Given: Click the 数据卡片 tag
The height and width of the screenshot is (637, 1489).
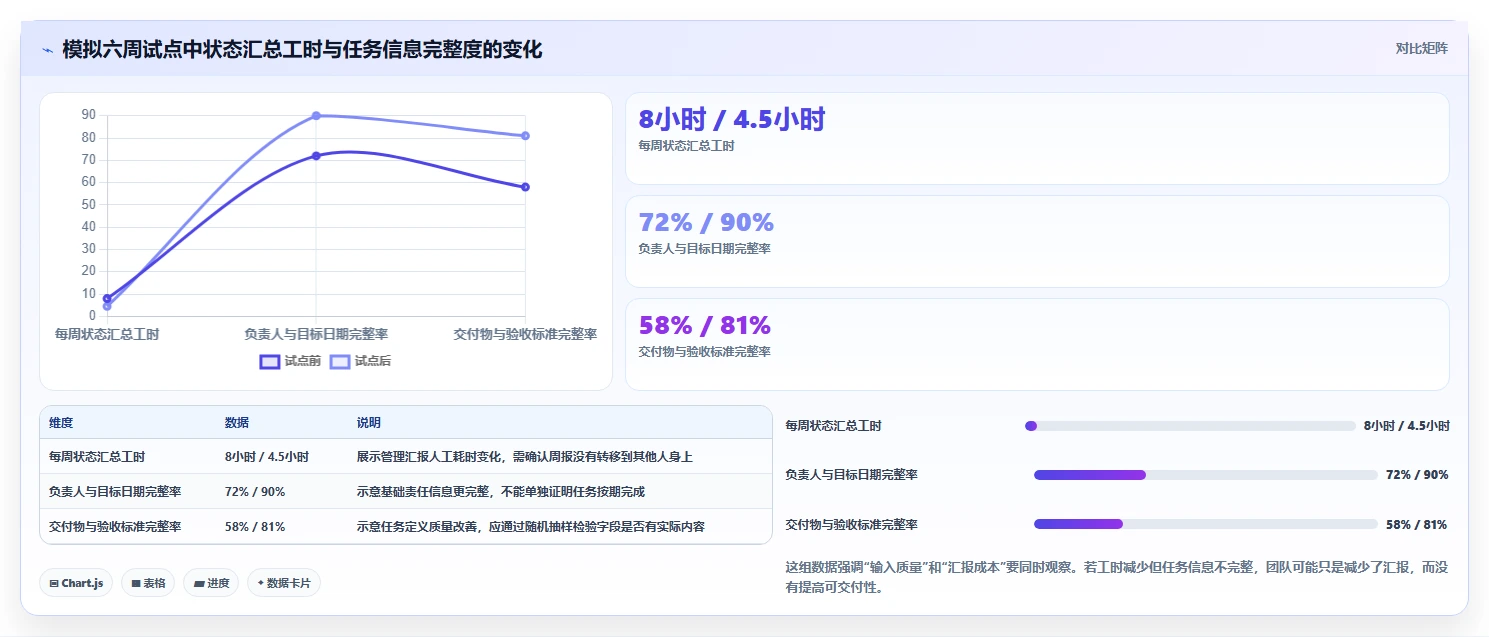Looking at the screenshot, I should (x=284, y=583).
